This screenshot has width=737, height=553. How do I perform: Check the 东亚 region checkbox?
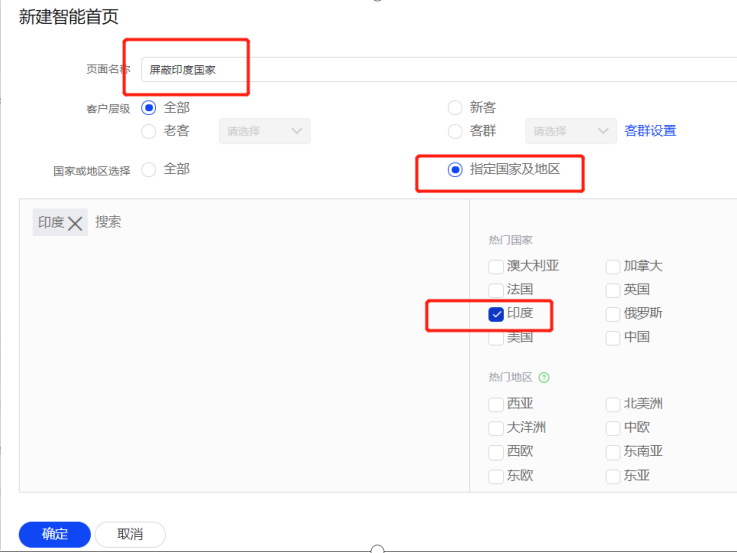(612, 476)
